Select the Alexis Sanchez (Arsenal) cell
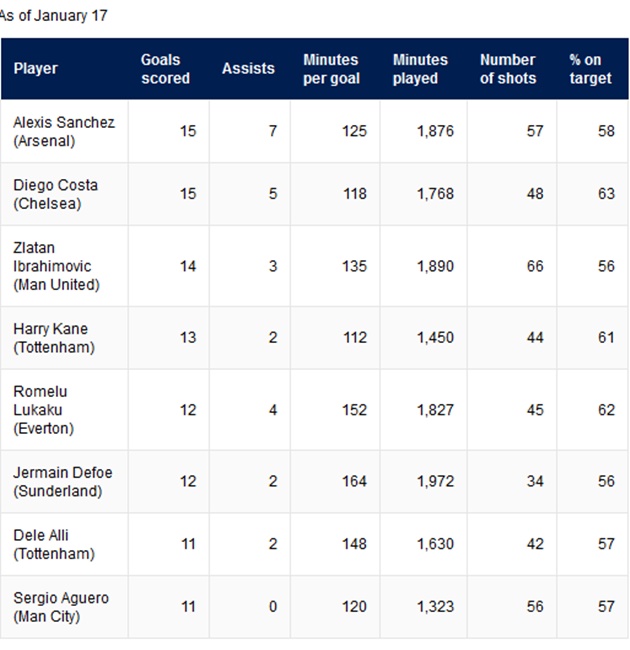Image resolution: width=630 pixels, height=650 pixels. pos(64,131)
